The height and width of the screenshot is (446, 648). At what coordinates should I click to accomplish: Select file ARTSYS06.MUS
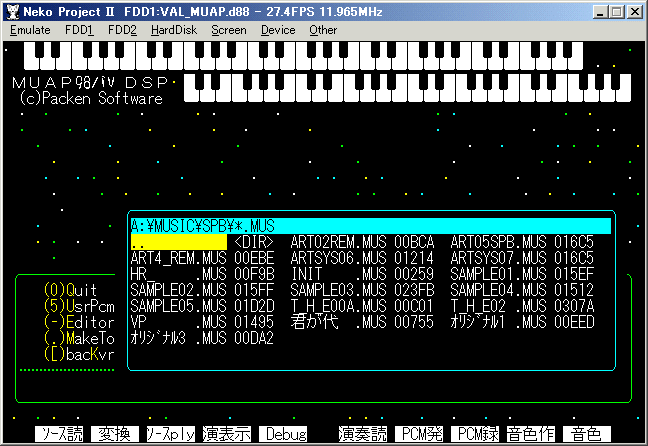point(338,258)
